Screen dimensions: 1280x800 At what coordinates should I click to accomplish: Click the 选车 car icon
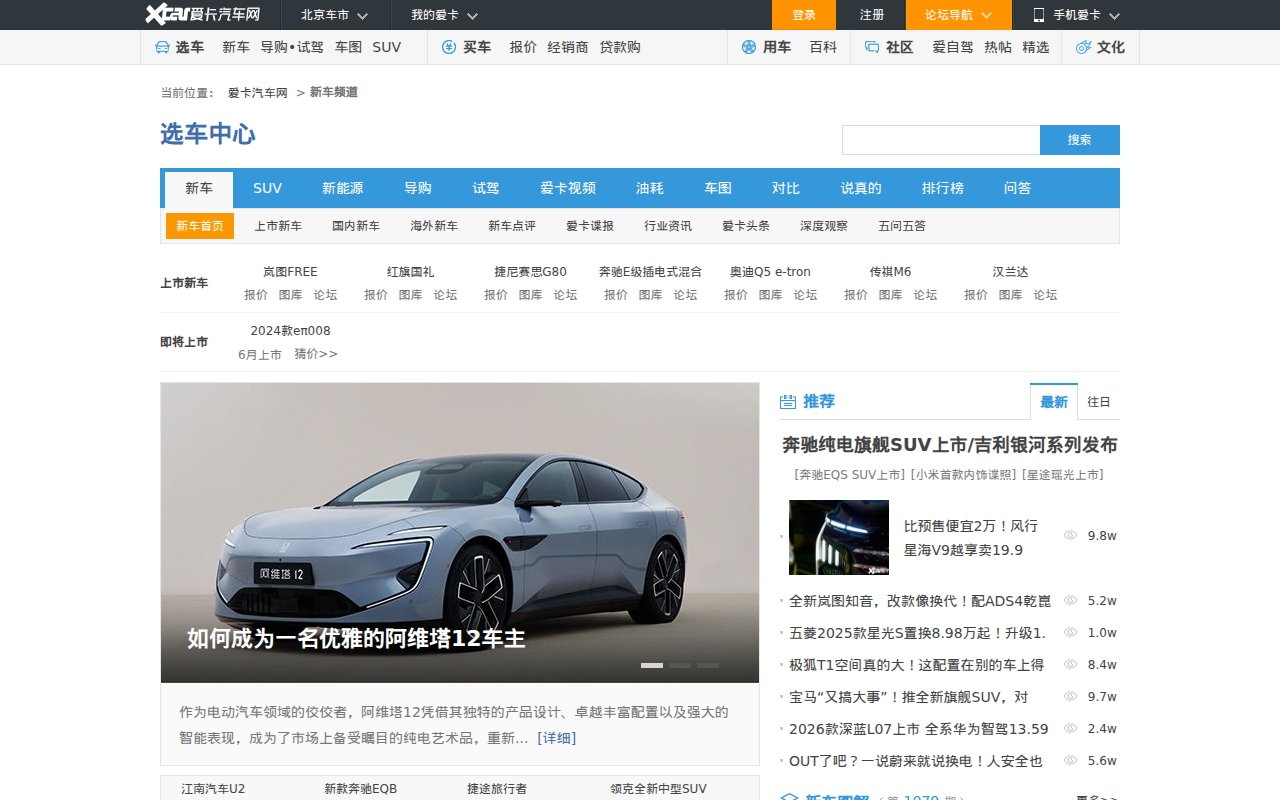(162, 47)
